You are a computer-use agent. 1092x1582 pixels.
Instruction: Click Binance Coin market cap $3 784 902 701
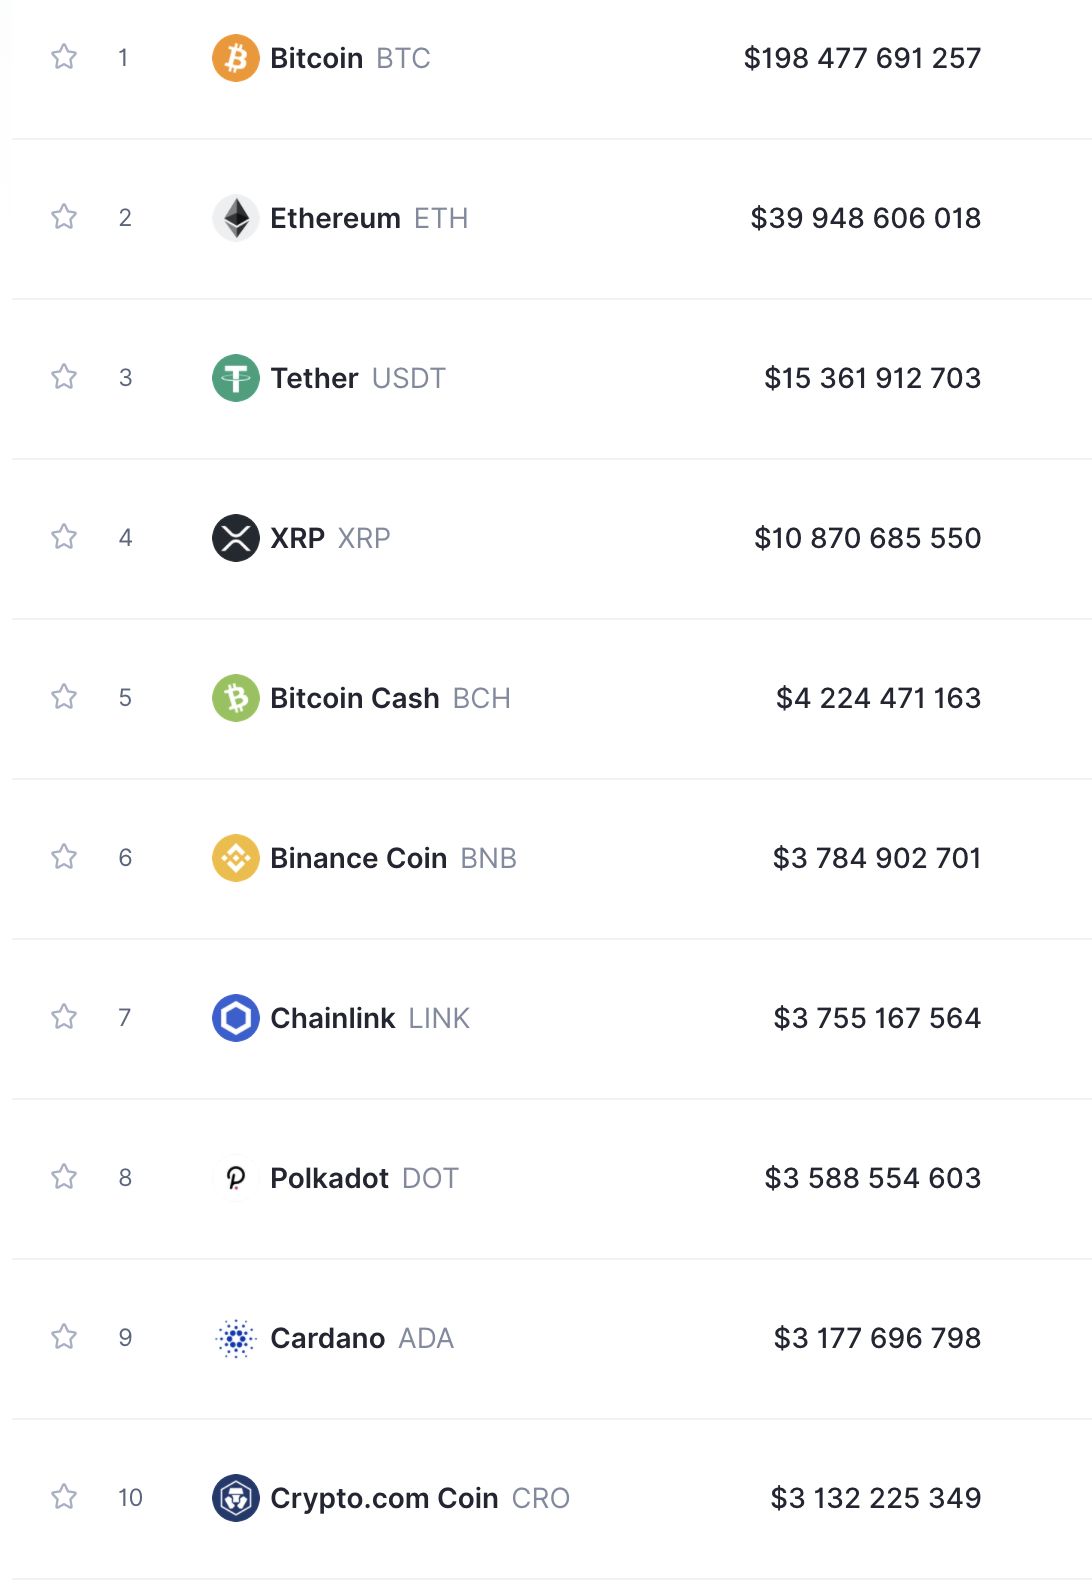coord(877,858)
